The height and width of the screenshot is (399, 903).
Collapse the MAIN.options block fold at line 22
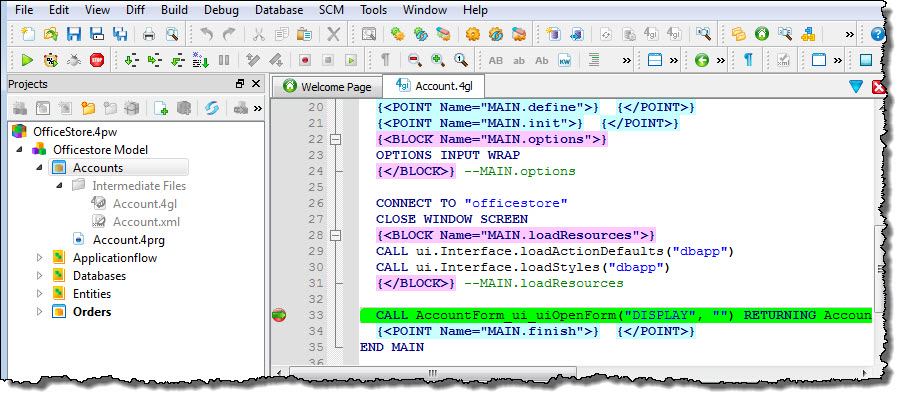click(335, 139)
